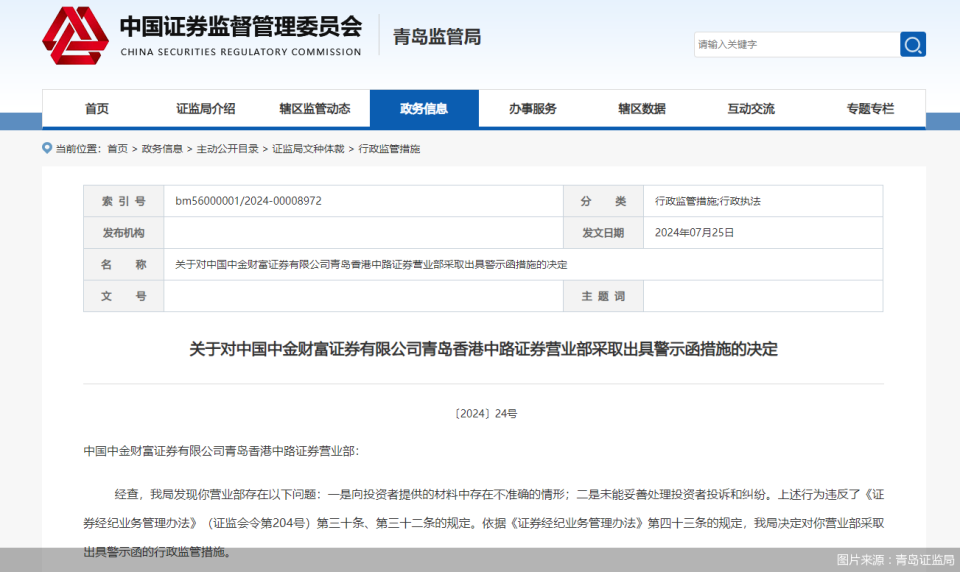Go to 证监局文种体裁 breadcrumb link
The image size is (960, 572).
(x=308, y=149)
